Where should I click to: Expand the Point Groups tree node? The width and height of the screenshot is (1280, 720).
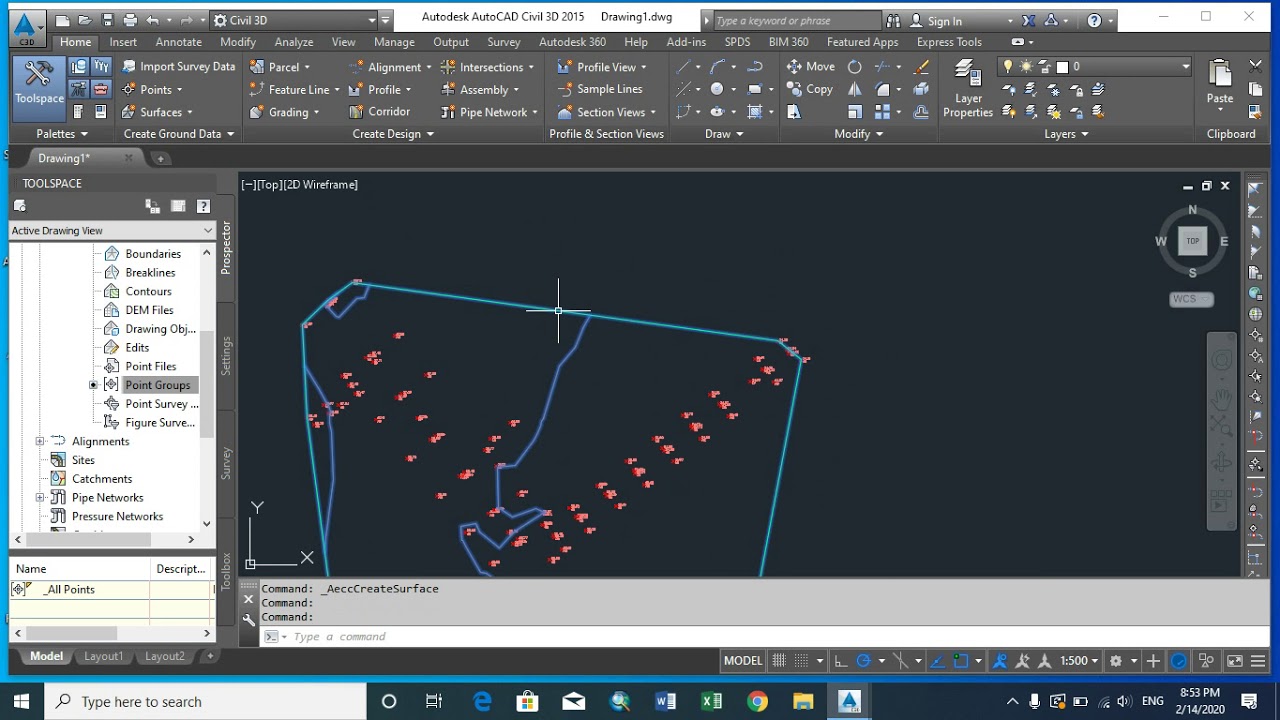pyautogui.click(x=93, y=385)
